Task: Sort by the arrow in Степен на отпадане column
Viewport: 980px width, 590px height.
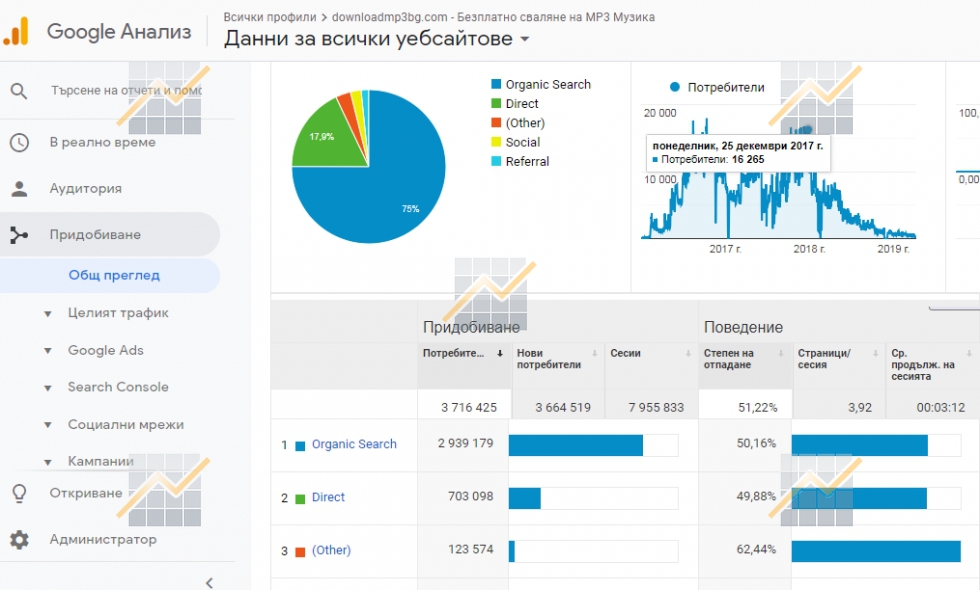Action: point(781,354)
